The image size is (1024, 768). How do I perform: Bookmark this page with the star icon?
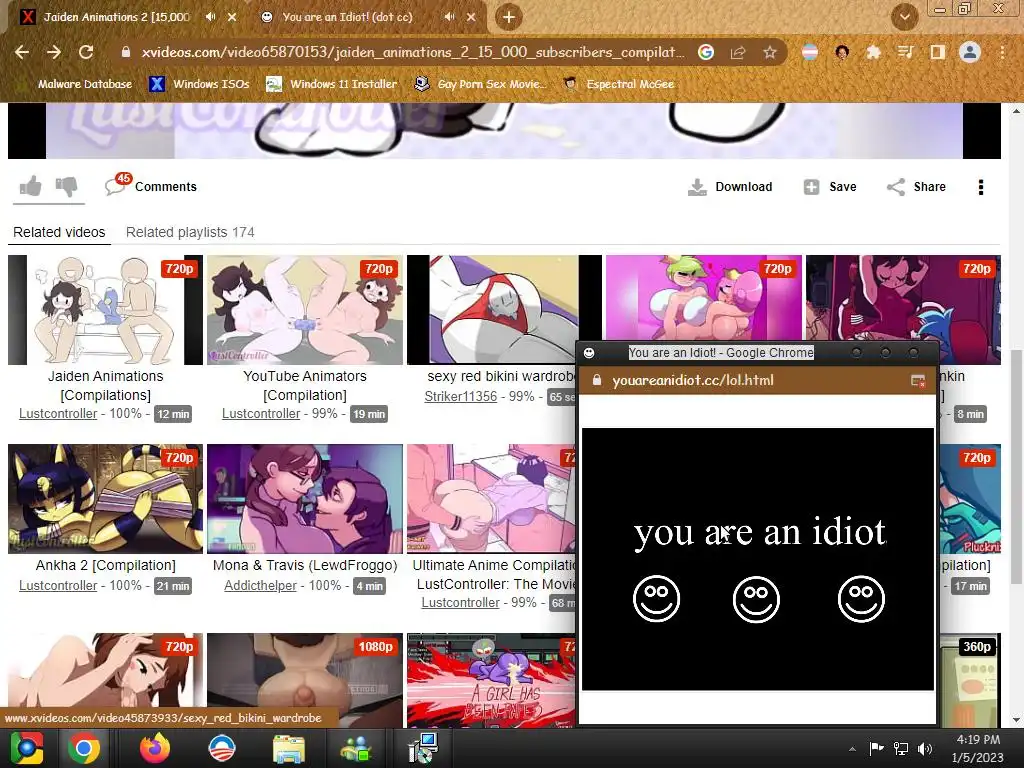click(x=769, y=52)
